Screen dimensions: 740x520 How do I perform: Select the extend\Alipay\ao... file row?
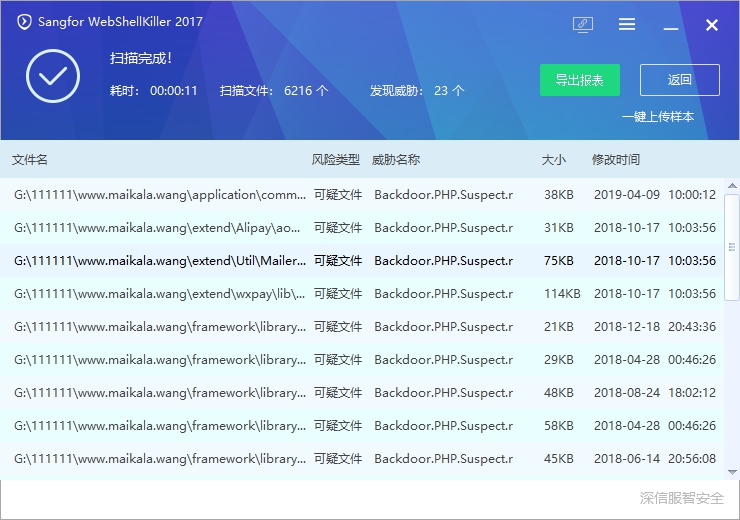pyautogui.click(x=362, y=227)
